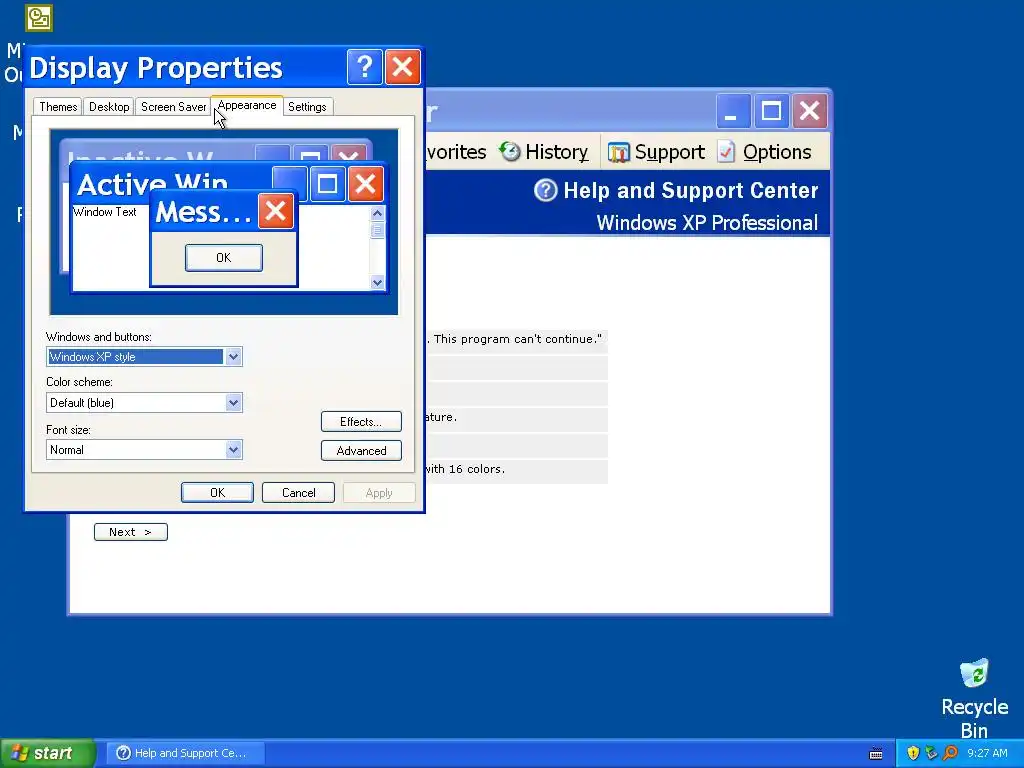Click the Default (blue) color scheme field

(135, 402)
